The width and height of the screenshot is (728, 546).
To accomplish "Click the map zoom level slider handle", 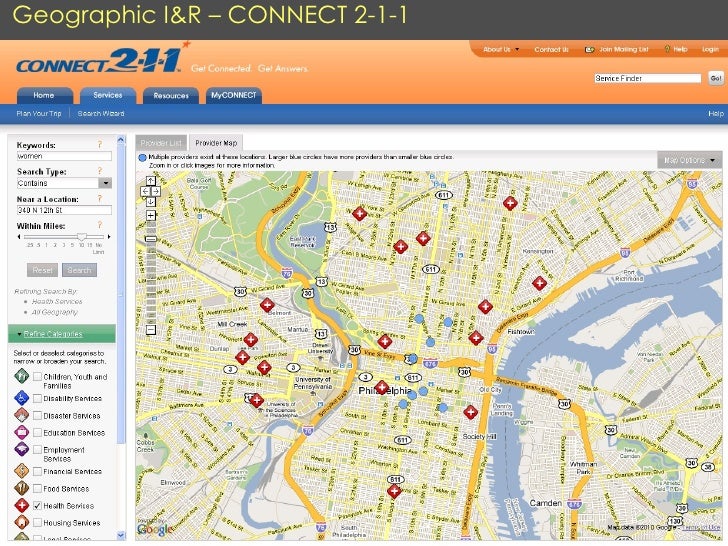I will (151, 239).
